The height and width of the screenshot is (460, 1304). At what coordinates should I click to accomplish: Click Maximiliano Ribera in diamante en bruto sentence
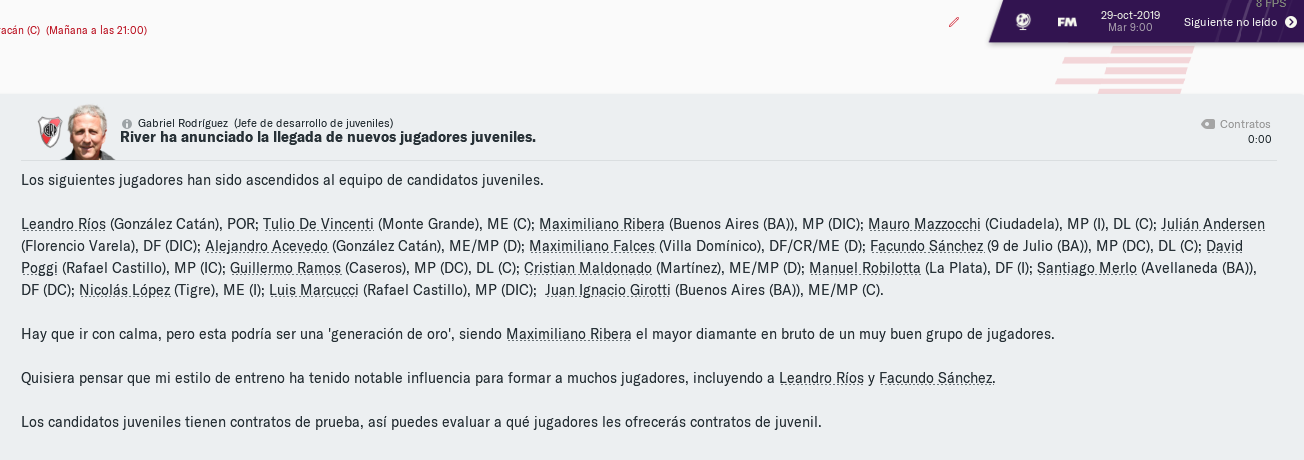(x=569, y=334)
